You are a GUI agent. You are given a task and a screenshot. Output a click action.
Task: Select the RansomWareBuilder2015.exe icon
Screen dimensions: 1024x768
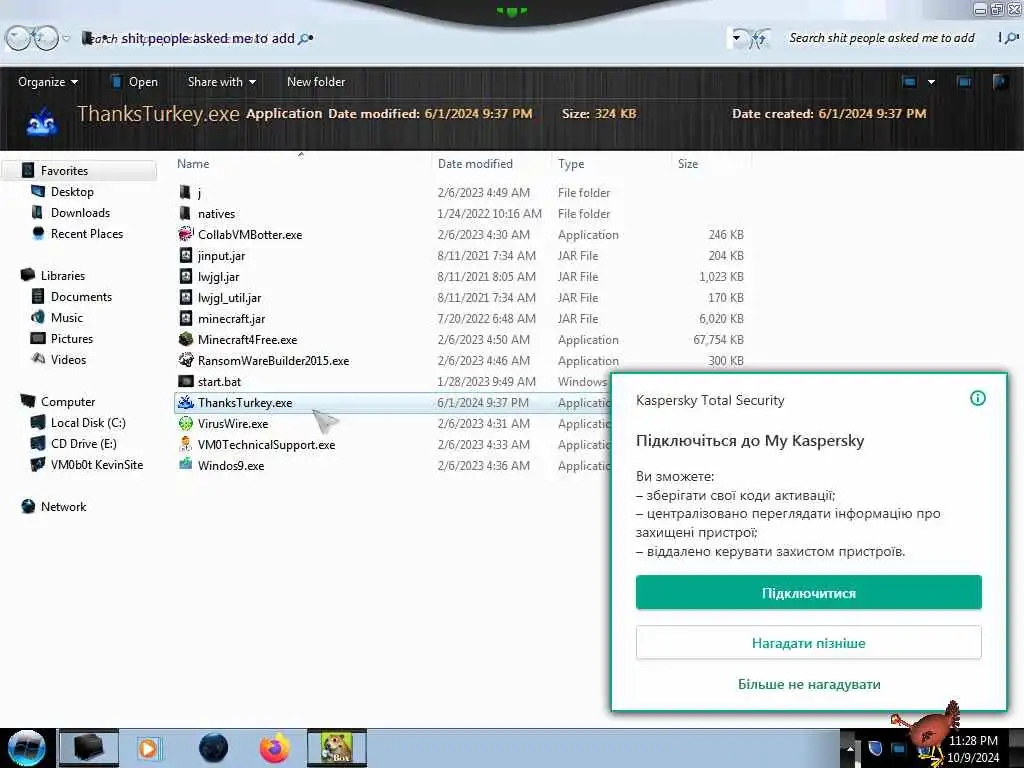click(186, 360)
